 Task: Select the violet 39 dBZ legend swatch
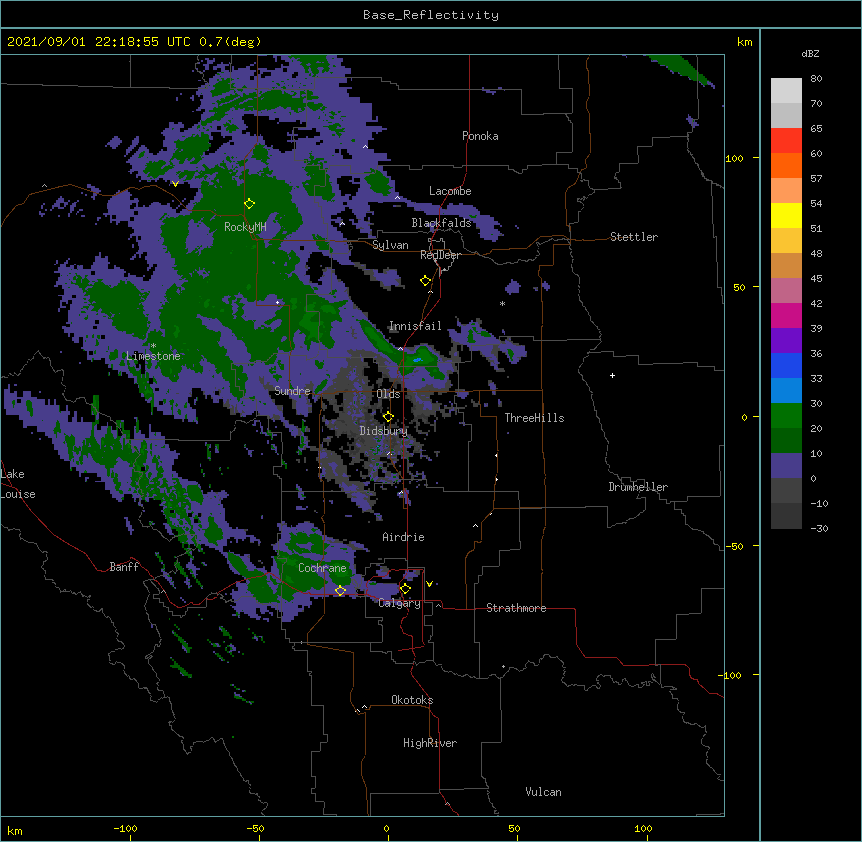pyautogui.click(x=786, y=341)
